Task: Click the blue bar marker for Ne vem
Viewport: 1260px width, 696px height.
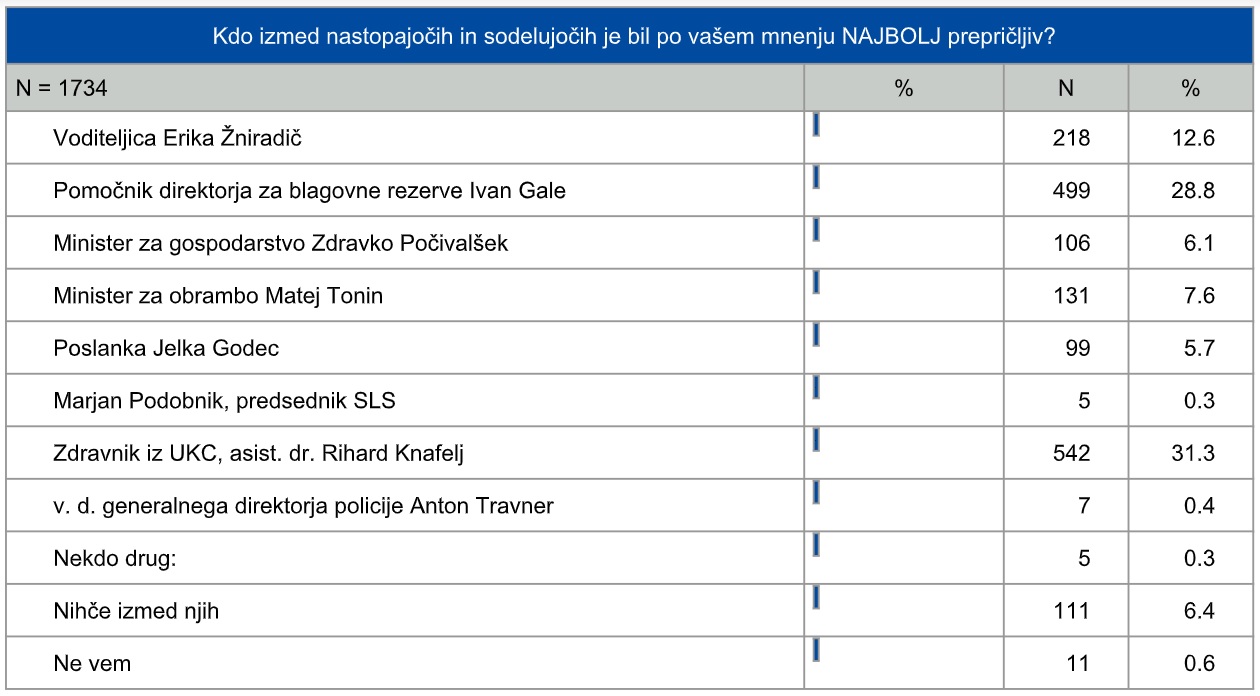Action: 817,650
